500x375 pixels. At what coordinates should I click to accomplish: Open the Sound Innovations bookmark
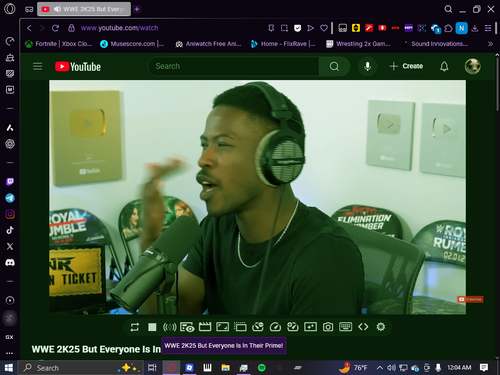pos(435,44)
